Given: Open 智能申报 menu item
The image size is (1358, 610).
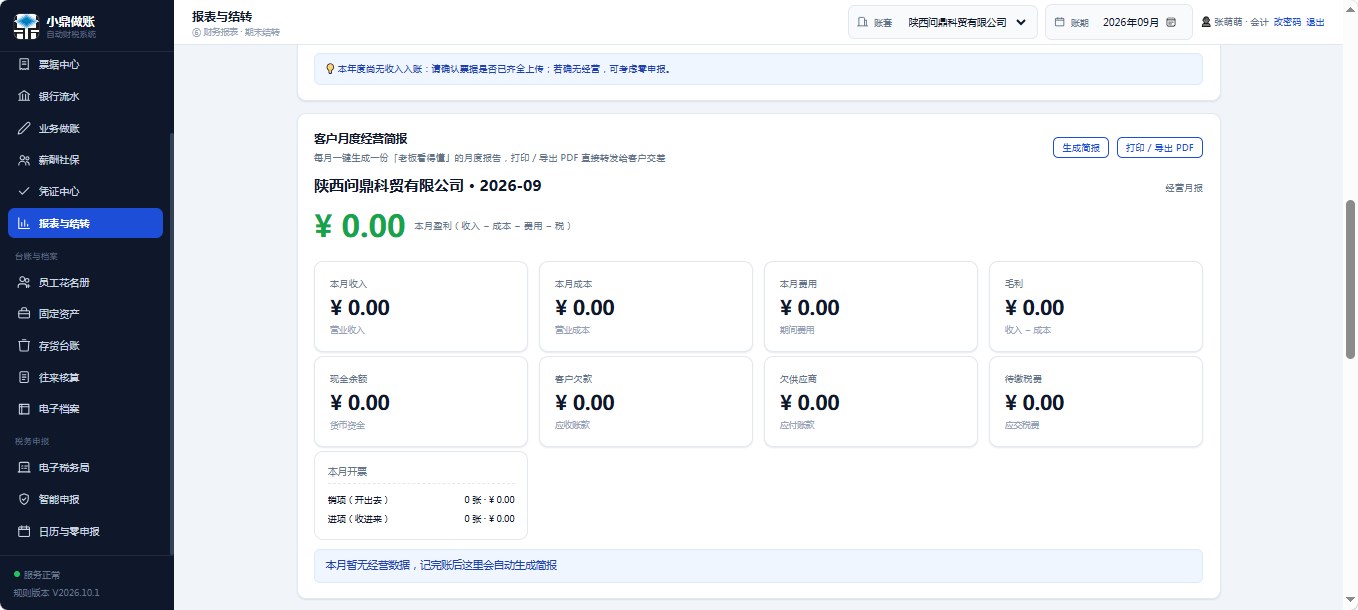Looking at the screenshot, I should tap(85, 499).
